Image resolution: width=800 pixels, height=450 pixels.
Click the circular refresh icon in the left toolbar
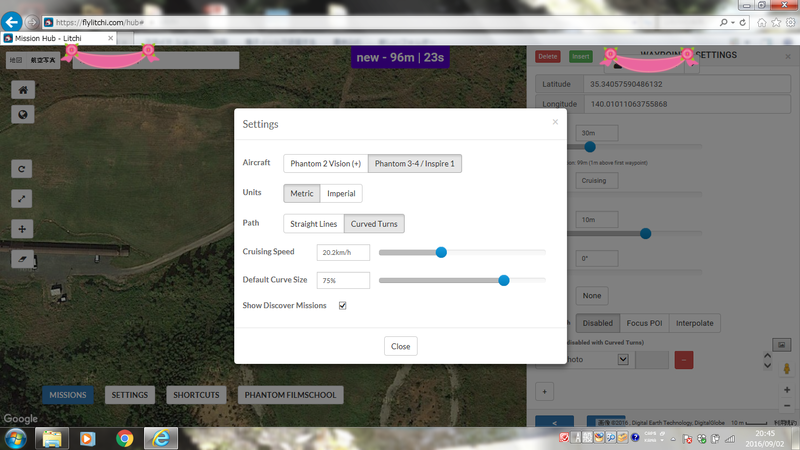tap(22, 169)
